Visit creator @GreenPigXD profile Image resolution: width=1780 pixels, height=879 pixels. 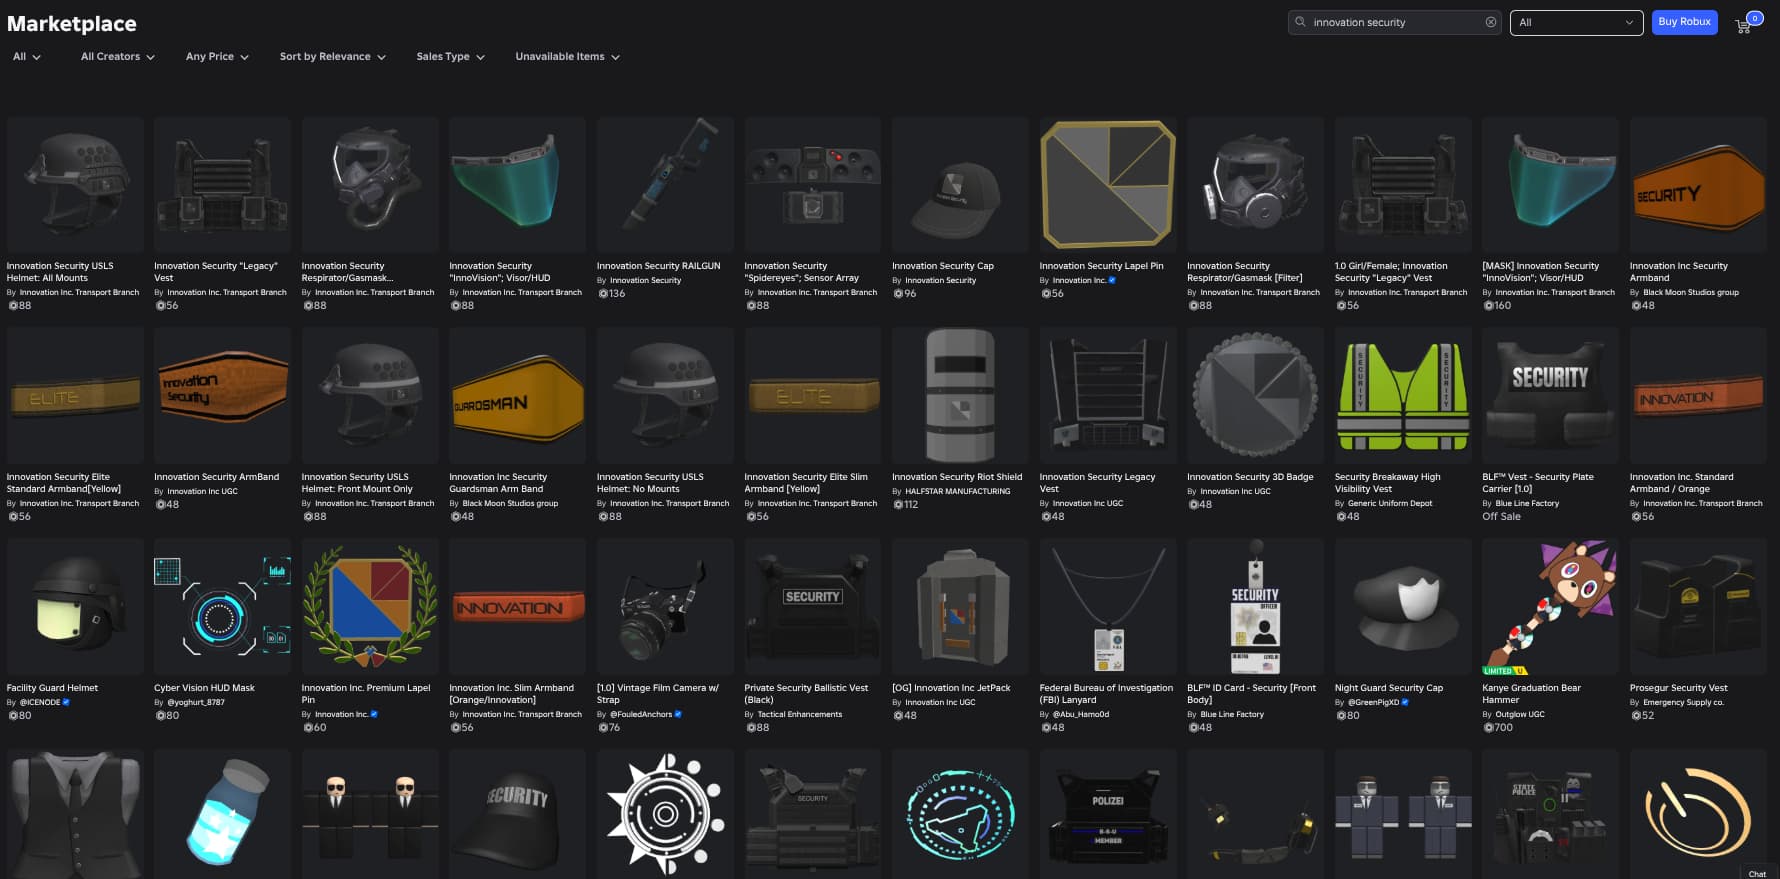click(x=1374, y=702)
